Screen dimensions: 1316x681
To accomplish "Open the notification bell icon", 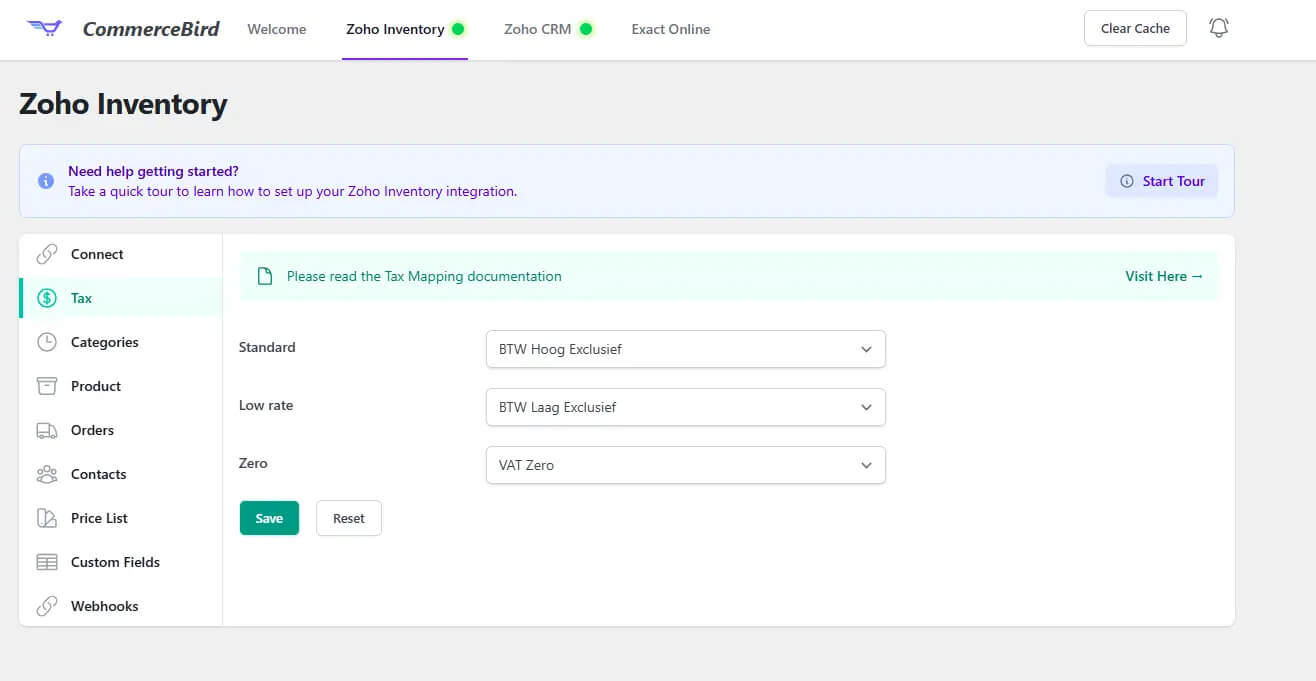I will [1218, 27].
